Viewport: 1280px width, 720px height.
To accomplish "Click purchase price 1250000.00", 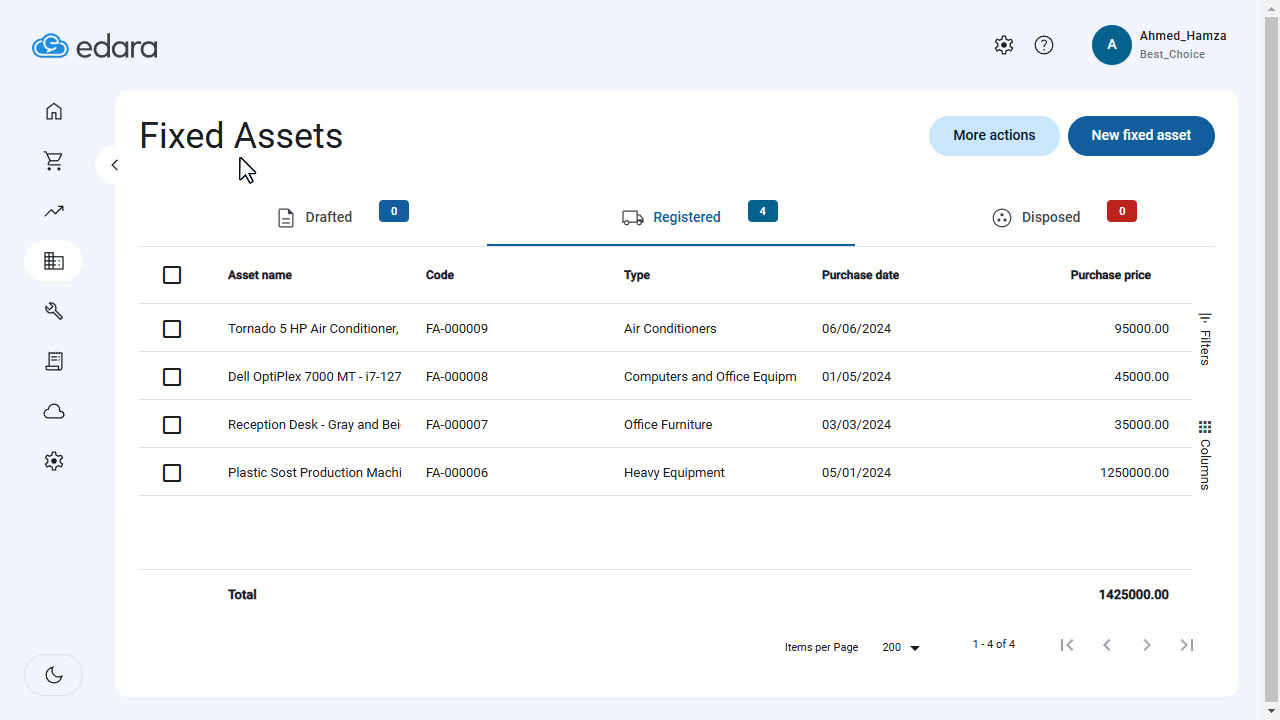I will pos(1134,473).
